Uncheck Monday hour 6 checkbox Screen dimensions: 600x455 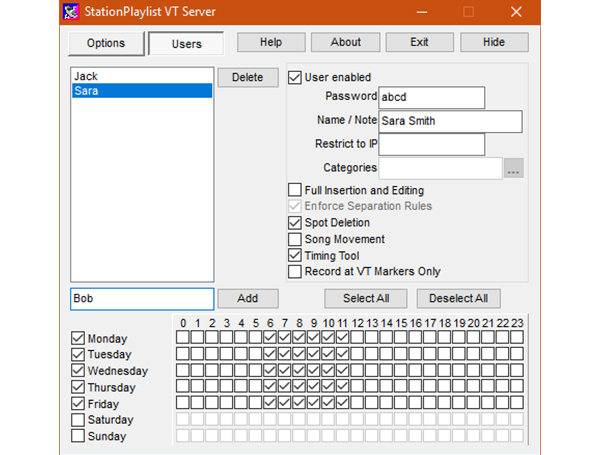pyautogui.click(x=270, y=337)
